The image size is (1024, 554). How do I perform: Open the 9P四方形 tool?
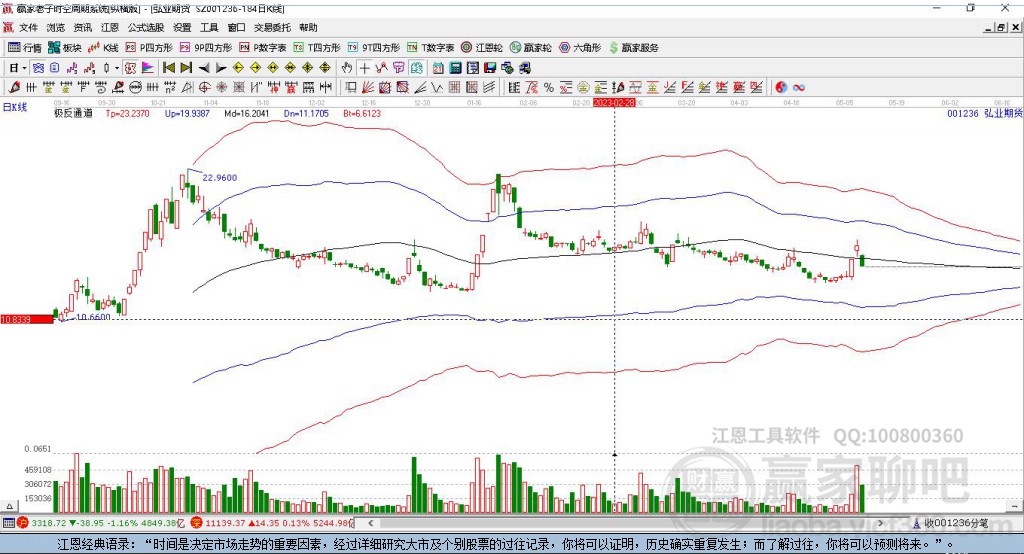[206, 48]
